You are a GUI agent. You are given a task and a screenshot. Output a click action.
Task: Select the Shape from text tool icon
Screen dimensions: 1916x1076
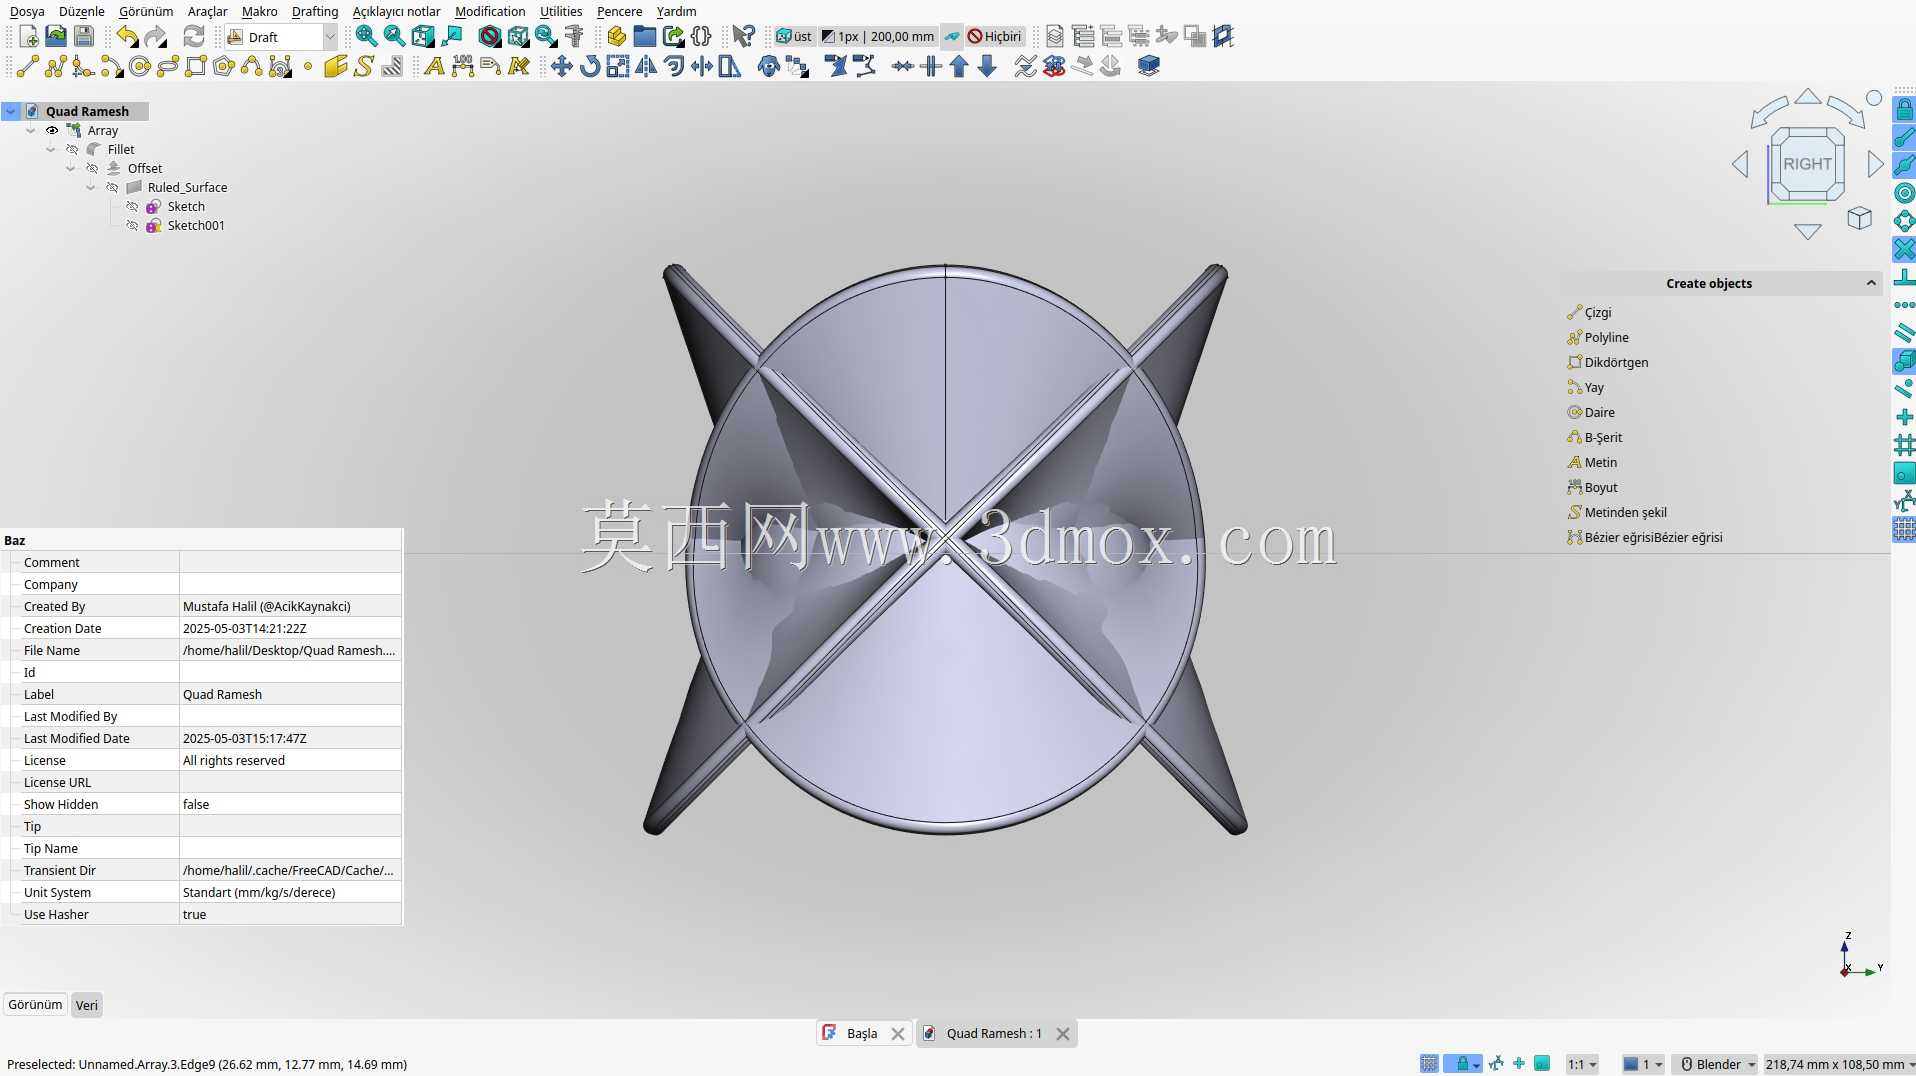click(364, 66)
